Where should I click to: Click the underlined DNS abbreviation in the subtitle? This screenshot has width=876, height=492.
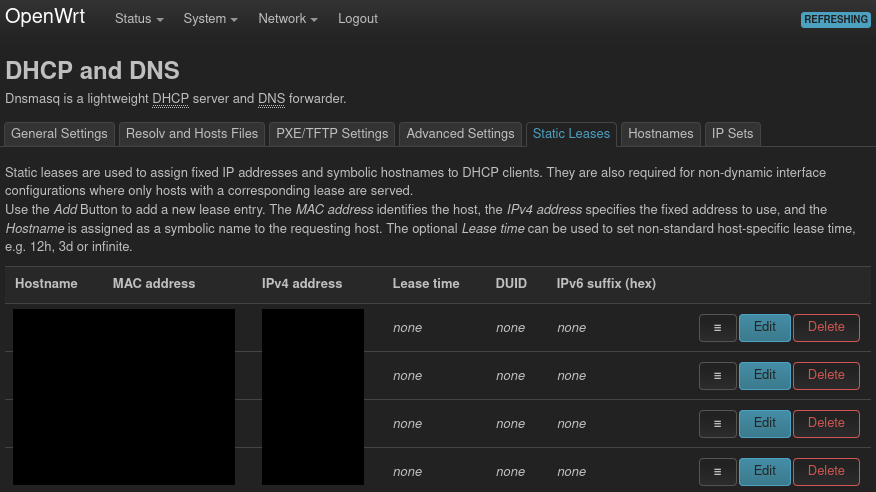click(x=272, y=99)
